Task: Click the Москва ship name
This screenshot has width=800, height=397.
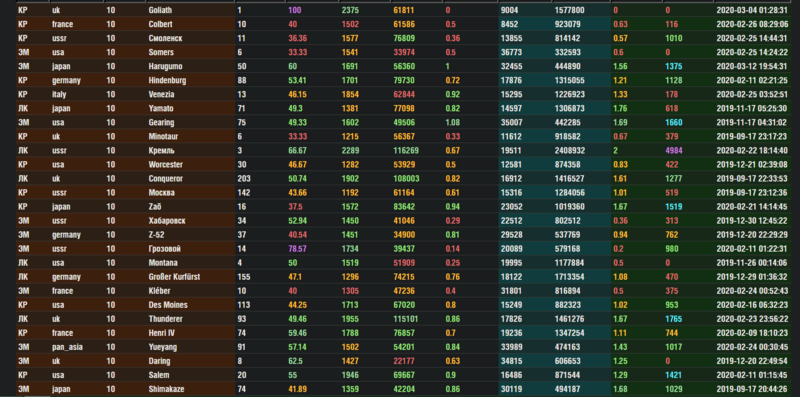Action: pos(161,193)
